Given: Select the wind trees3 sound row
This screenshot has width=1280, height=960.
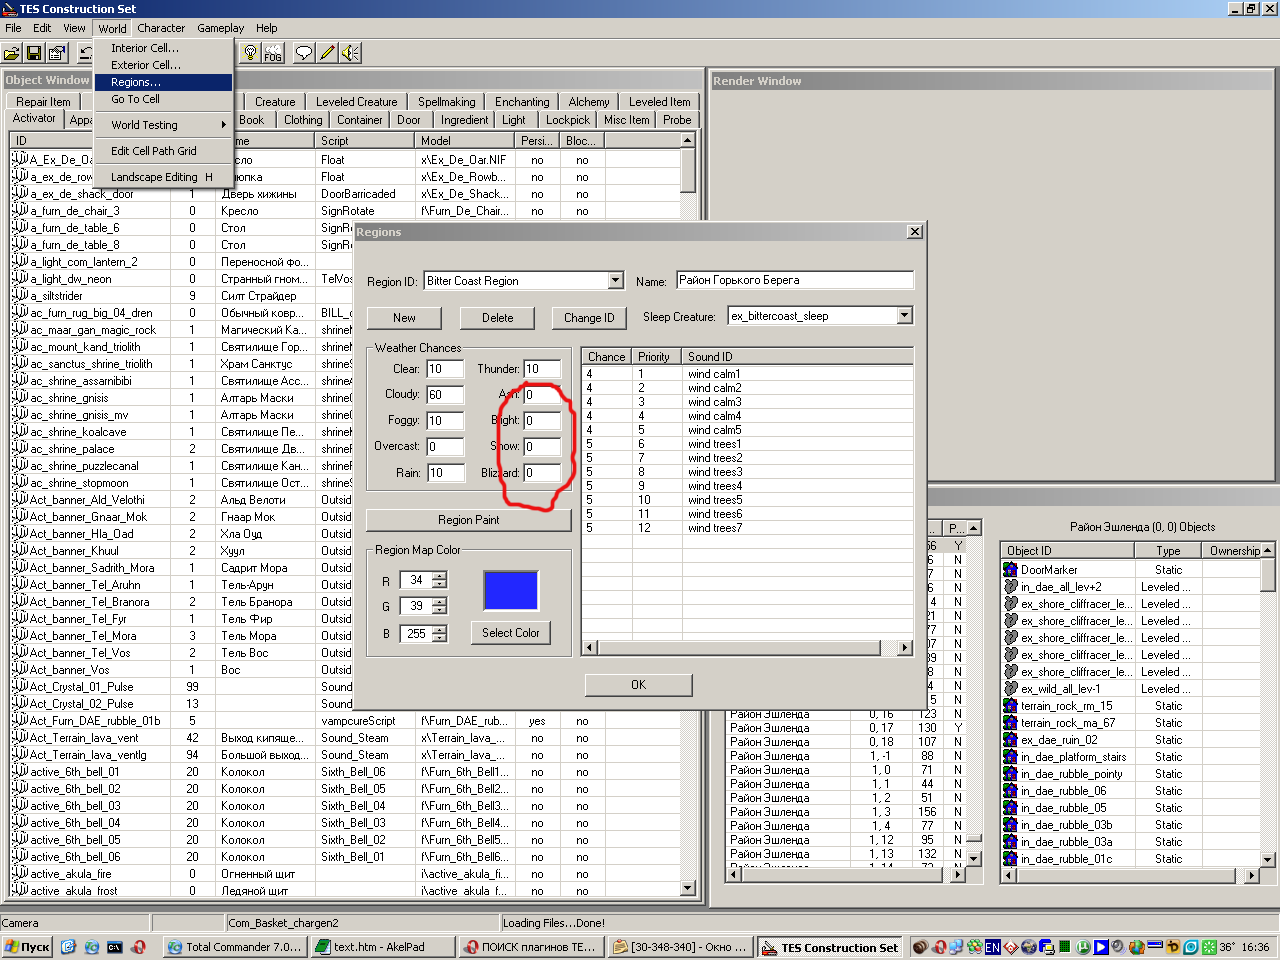Looking at the screenshot, I should (x=748, y=472).
